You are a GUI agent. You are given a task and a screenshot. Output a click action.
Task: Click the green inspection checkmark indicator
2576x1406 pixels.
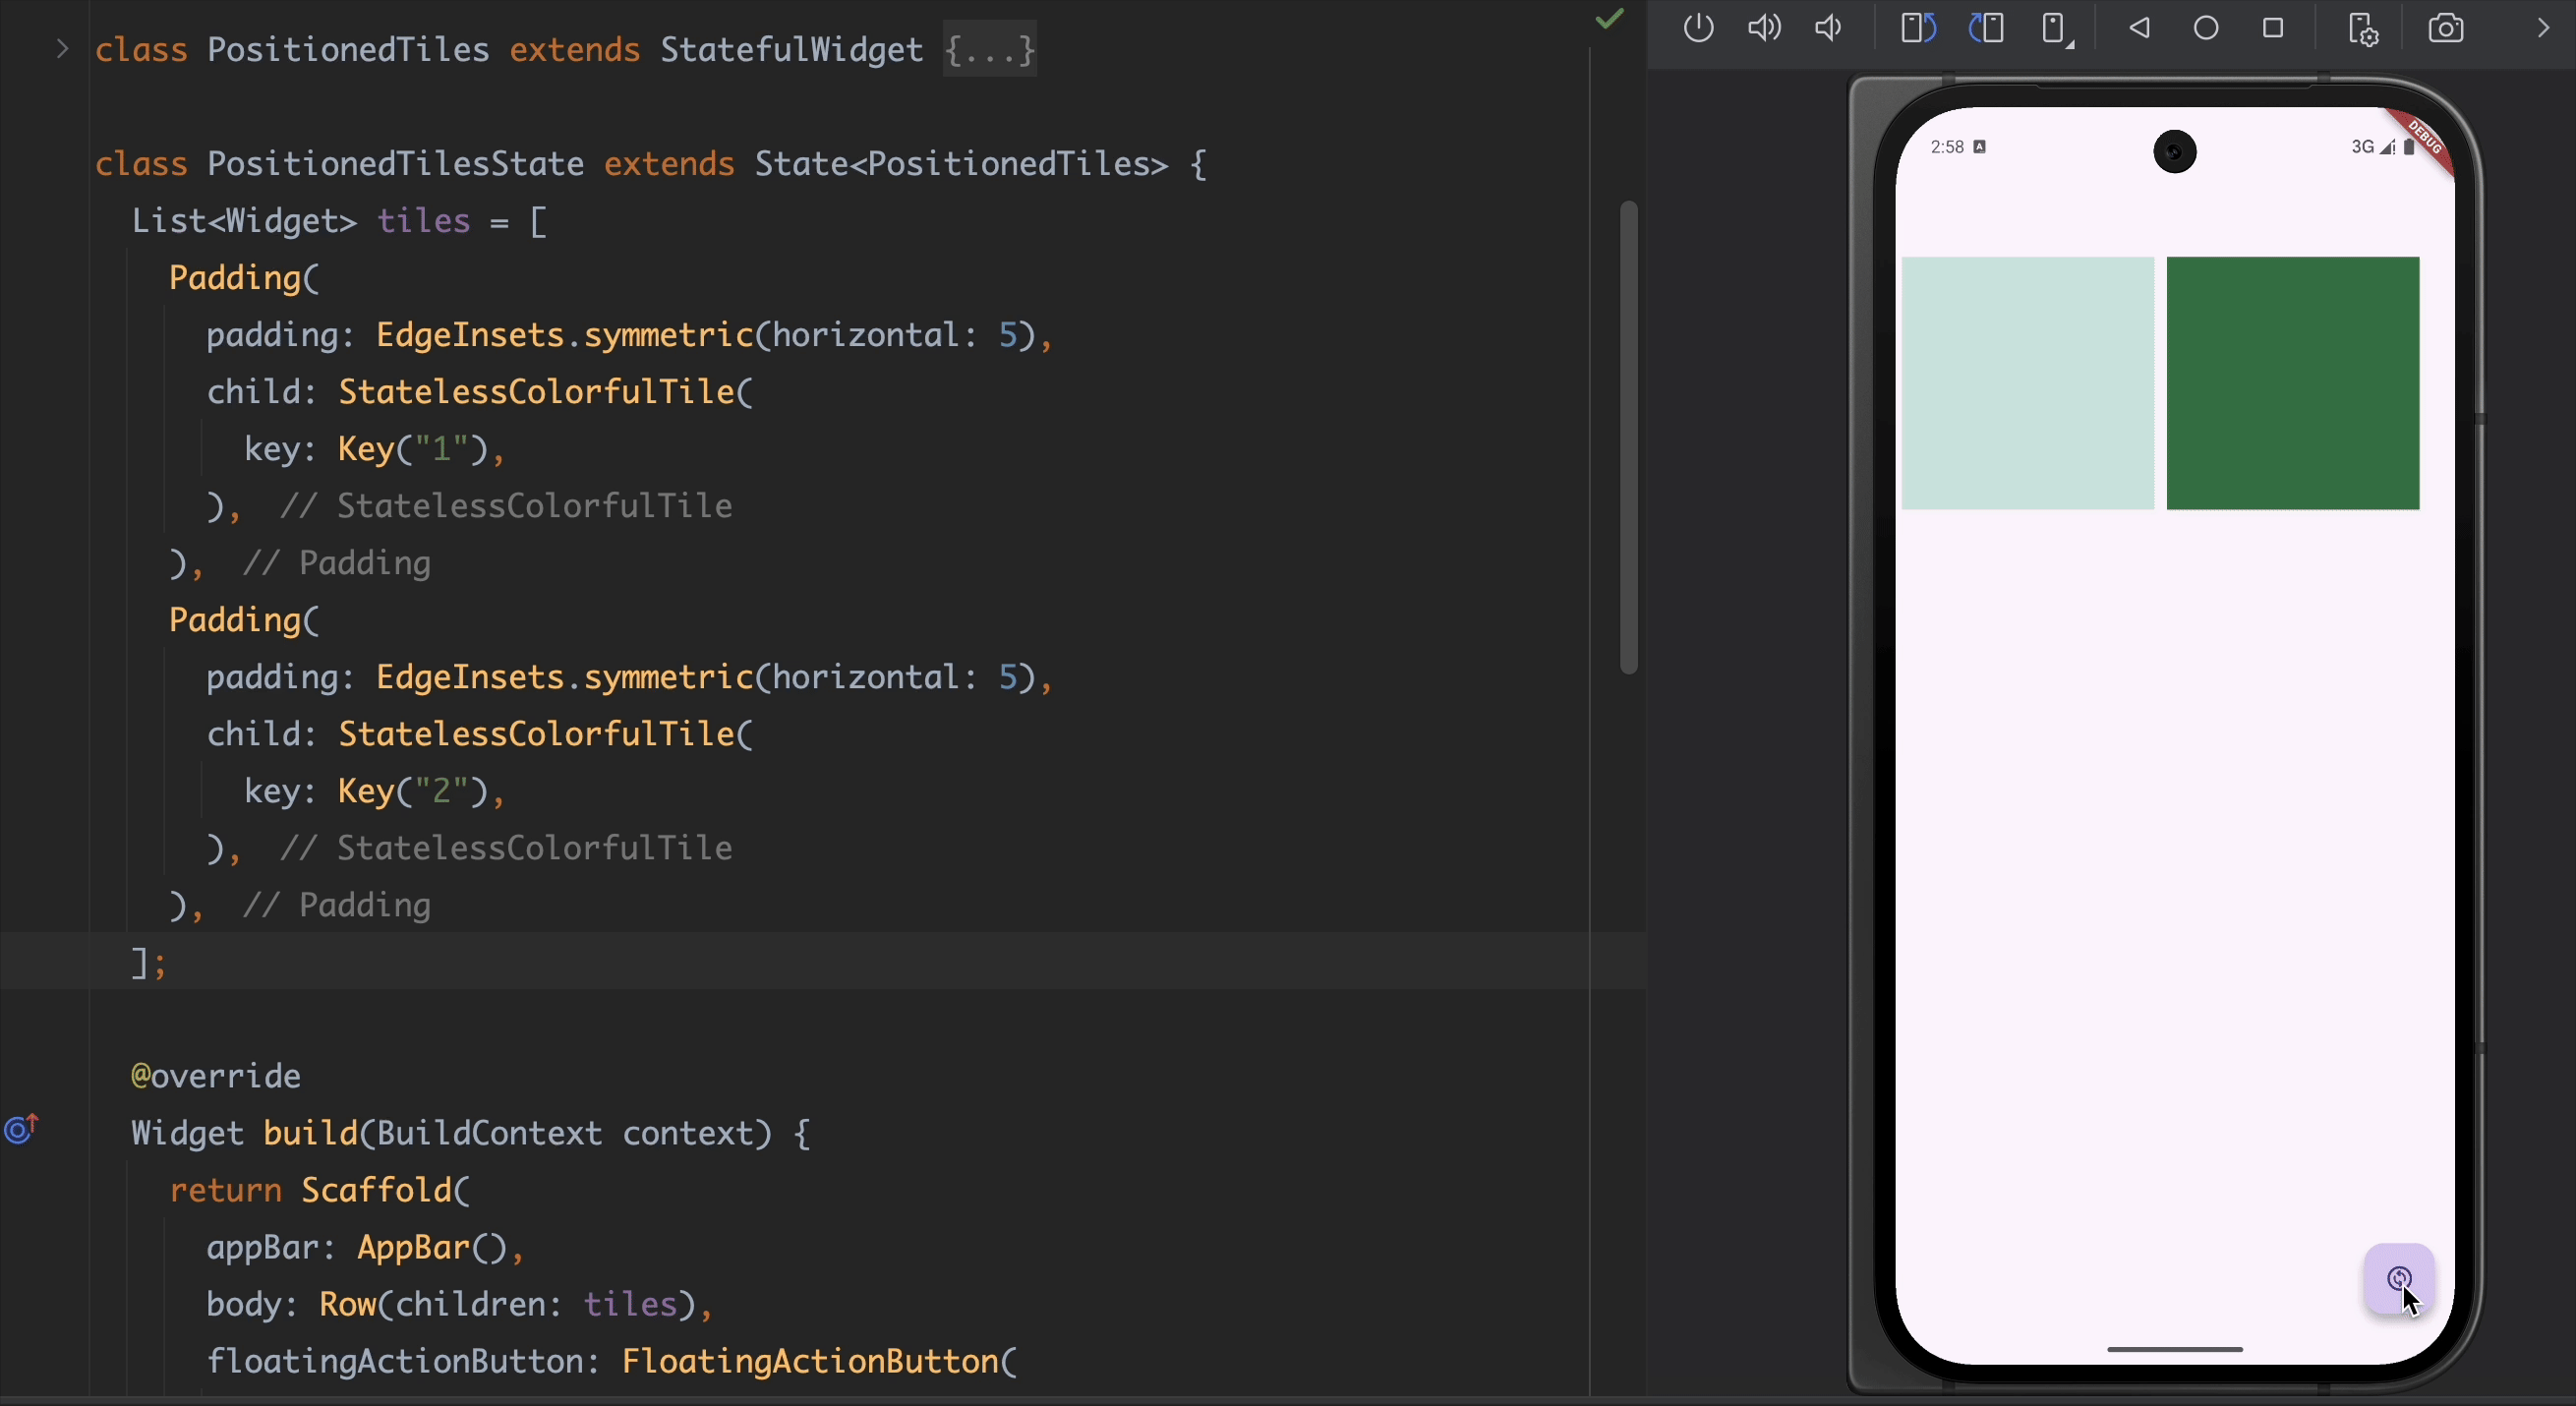pos(1609,19)
